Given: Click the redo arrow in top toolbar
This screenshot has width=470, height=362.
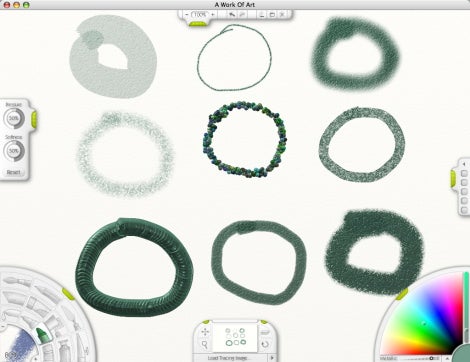Looking at the screenshot, I should click(x=242, y=15).
